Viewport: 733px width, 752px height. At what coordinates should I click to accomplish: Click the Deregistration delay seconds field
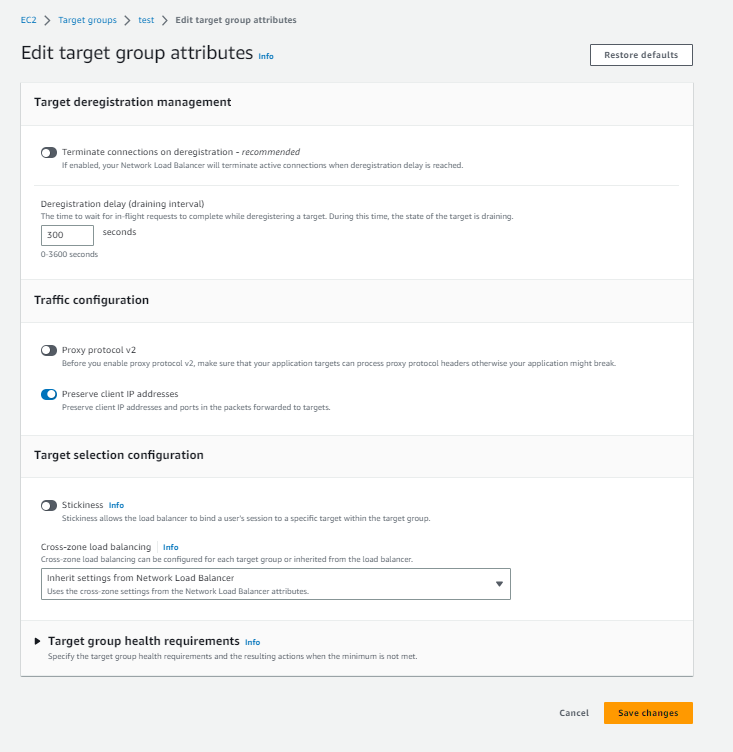[67, 235]
